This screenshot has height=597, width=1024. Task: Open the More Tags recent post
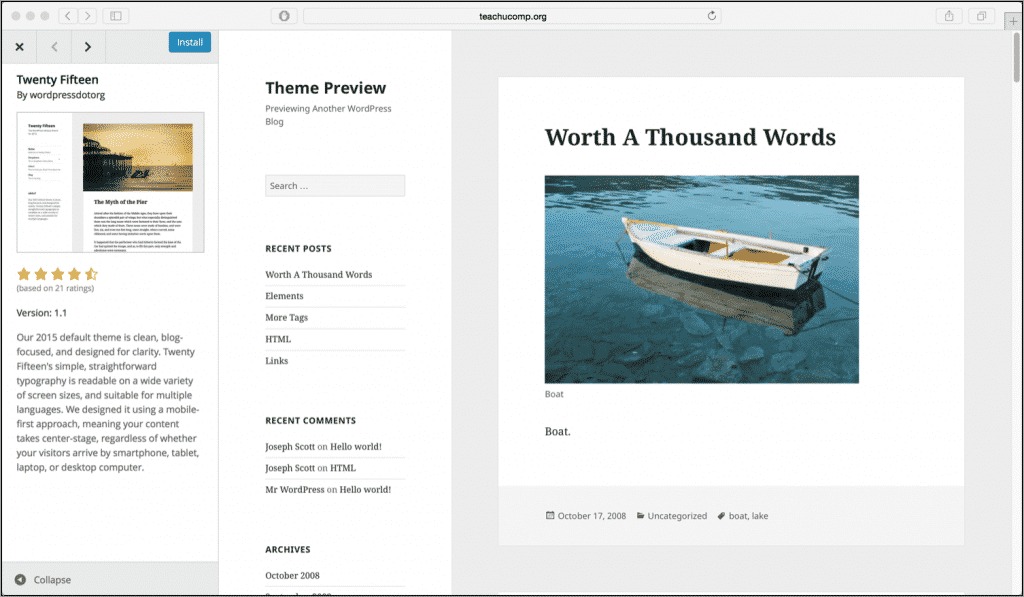tap(287, 317)
